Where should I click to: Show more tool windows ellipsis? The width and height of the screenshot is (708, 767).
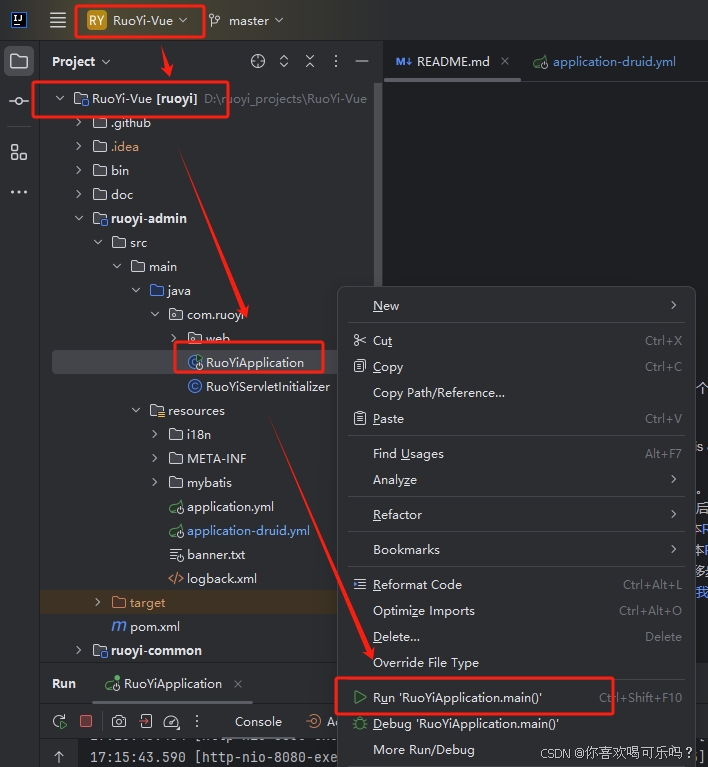click(x=19, y=192)
